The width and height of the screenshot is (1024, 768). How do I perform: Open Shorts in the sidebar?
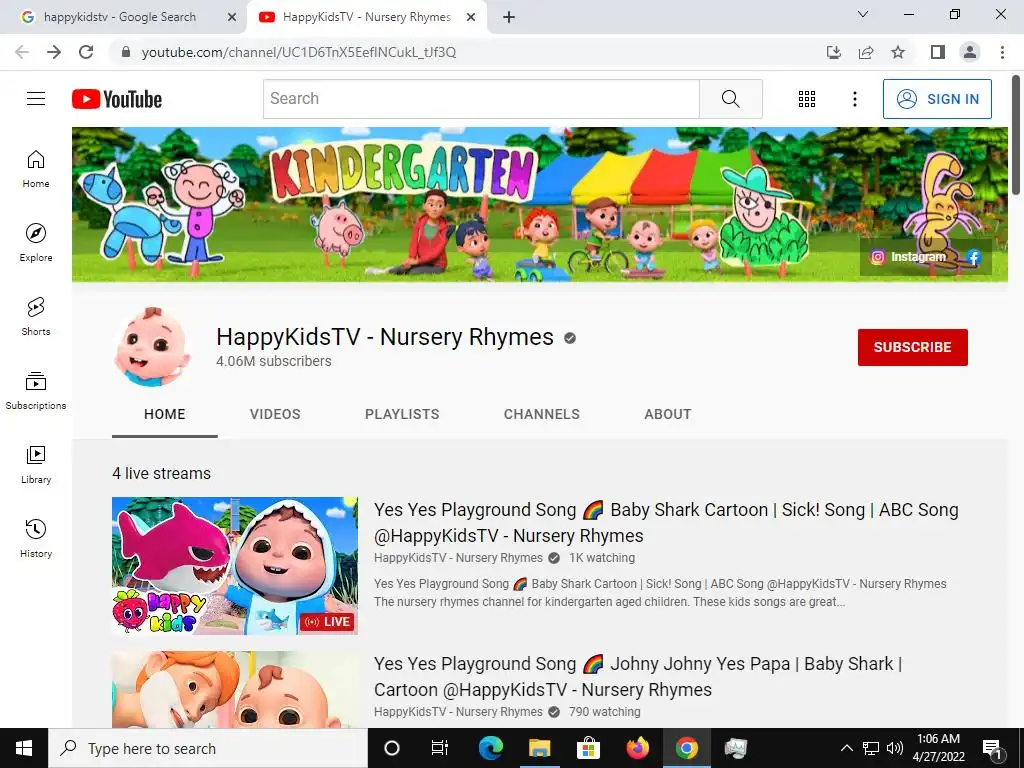[x=36, y=317]
